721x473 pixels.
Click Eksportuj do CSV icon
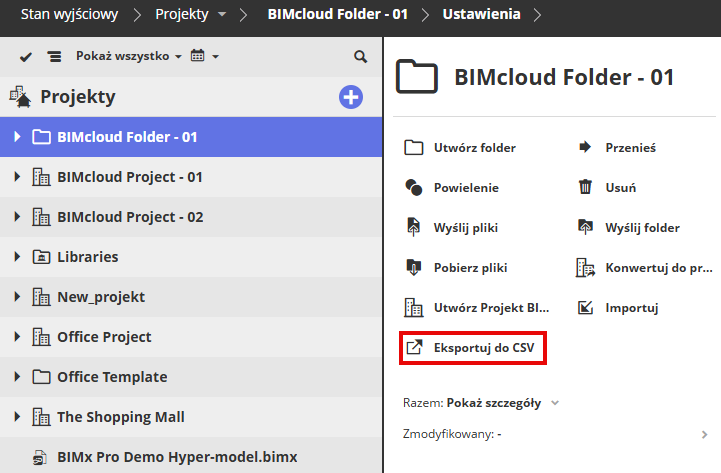414,348
